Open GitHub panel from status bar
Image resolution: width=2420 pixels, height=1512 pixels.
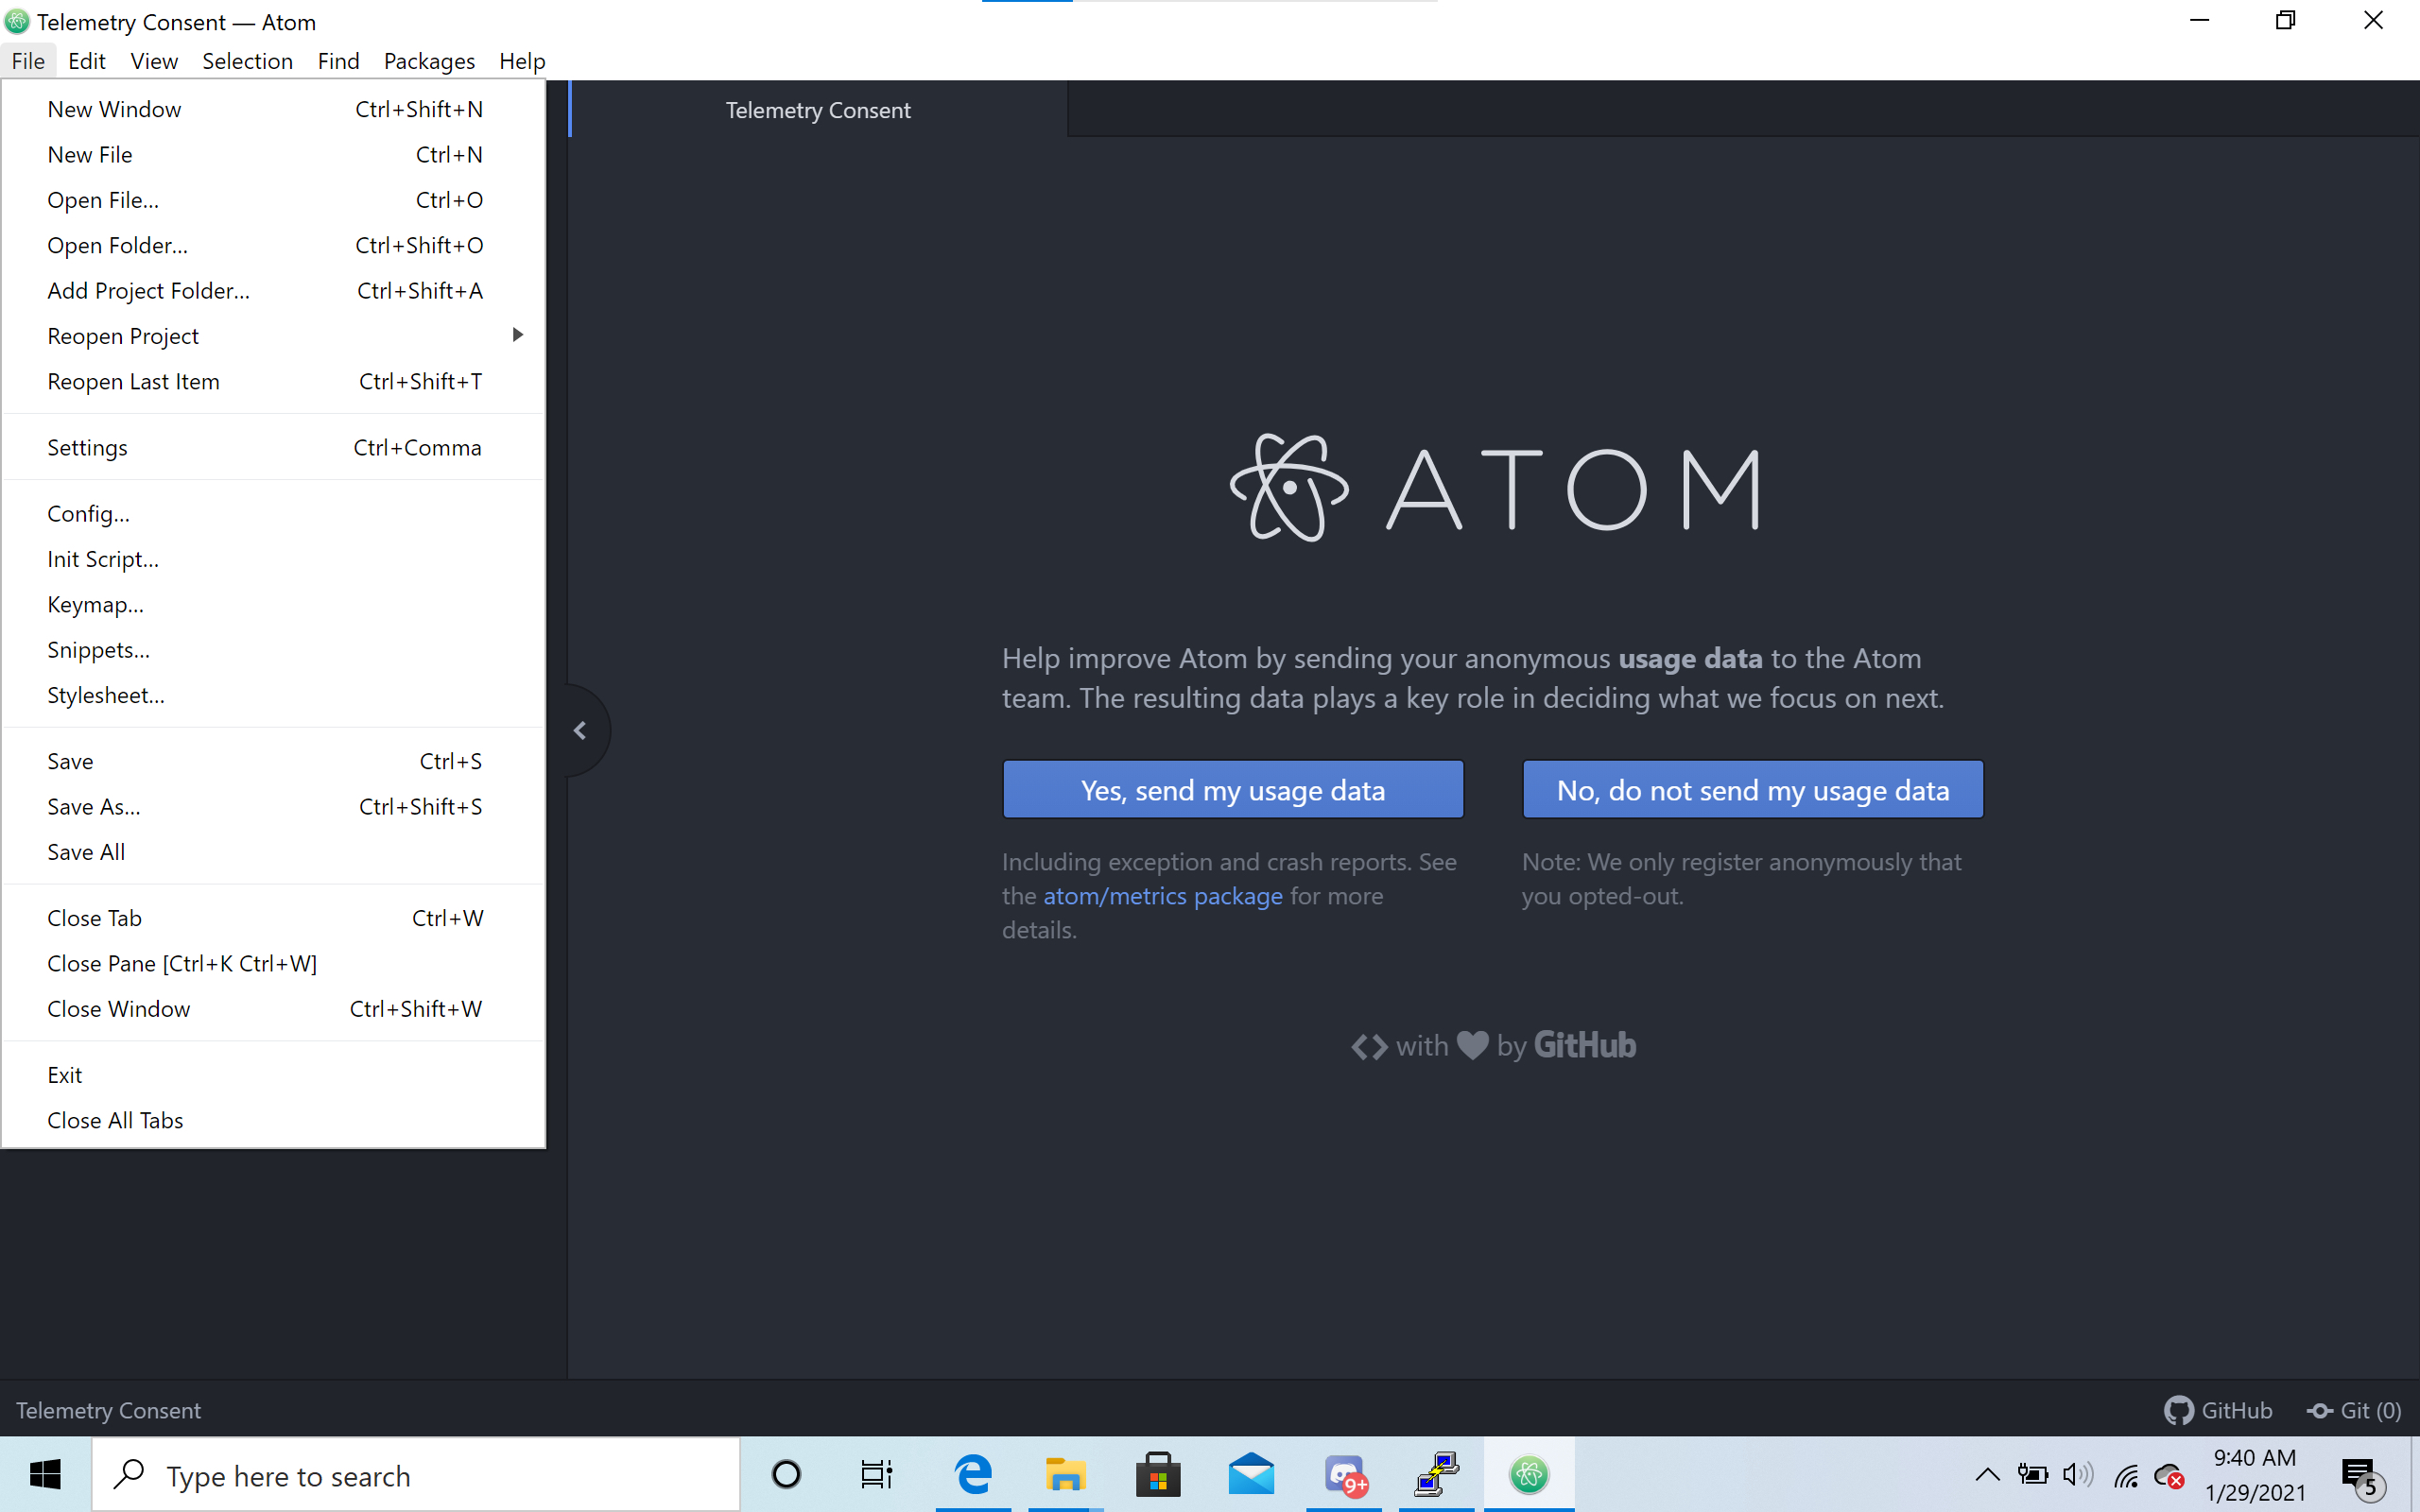point(2218,1410)
